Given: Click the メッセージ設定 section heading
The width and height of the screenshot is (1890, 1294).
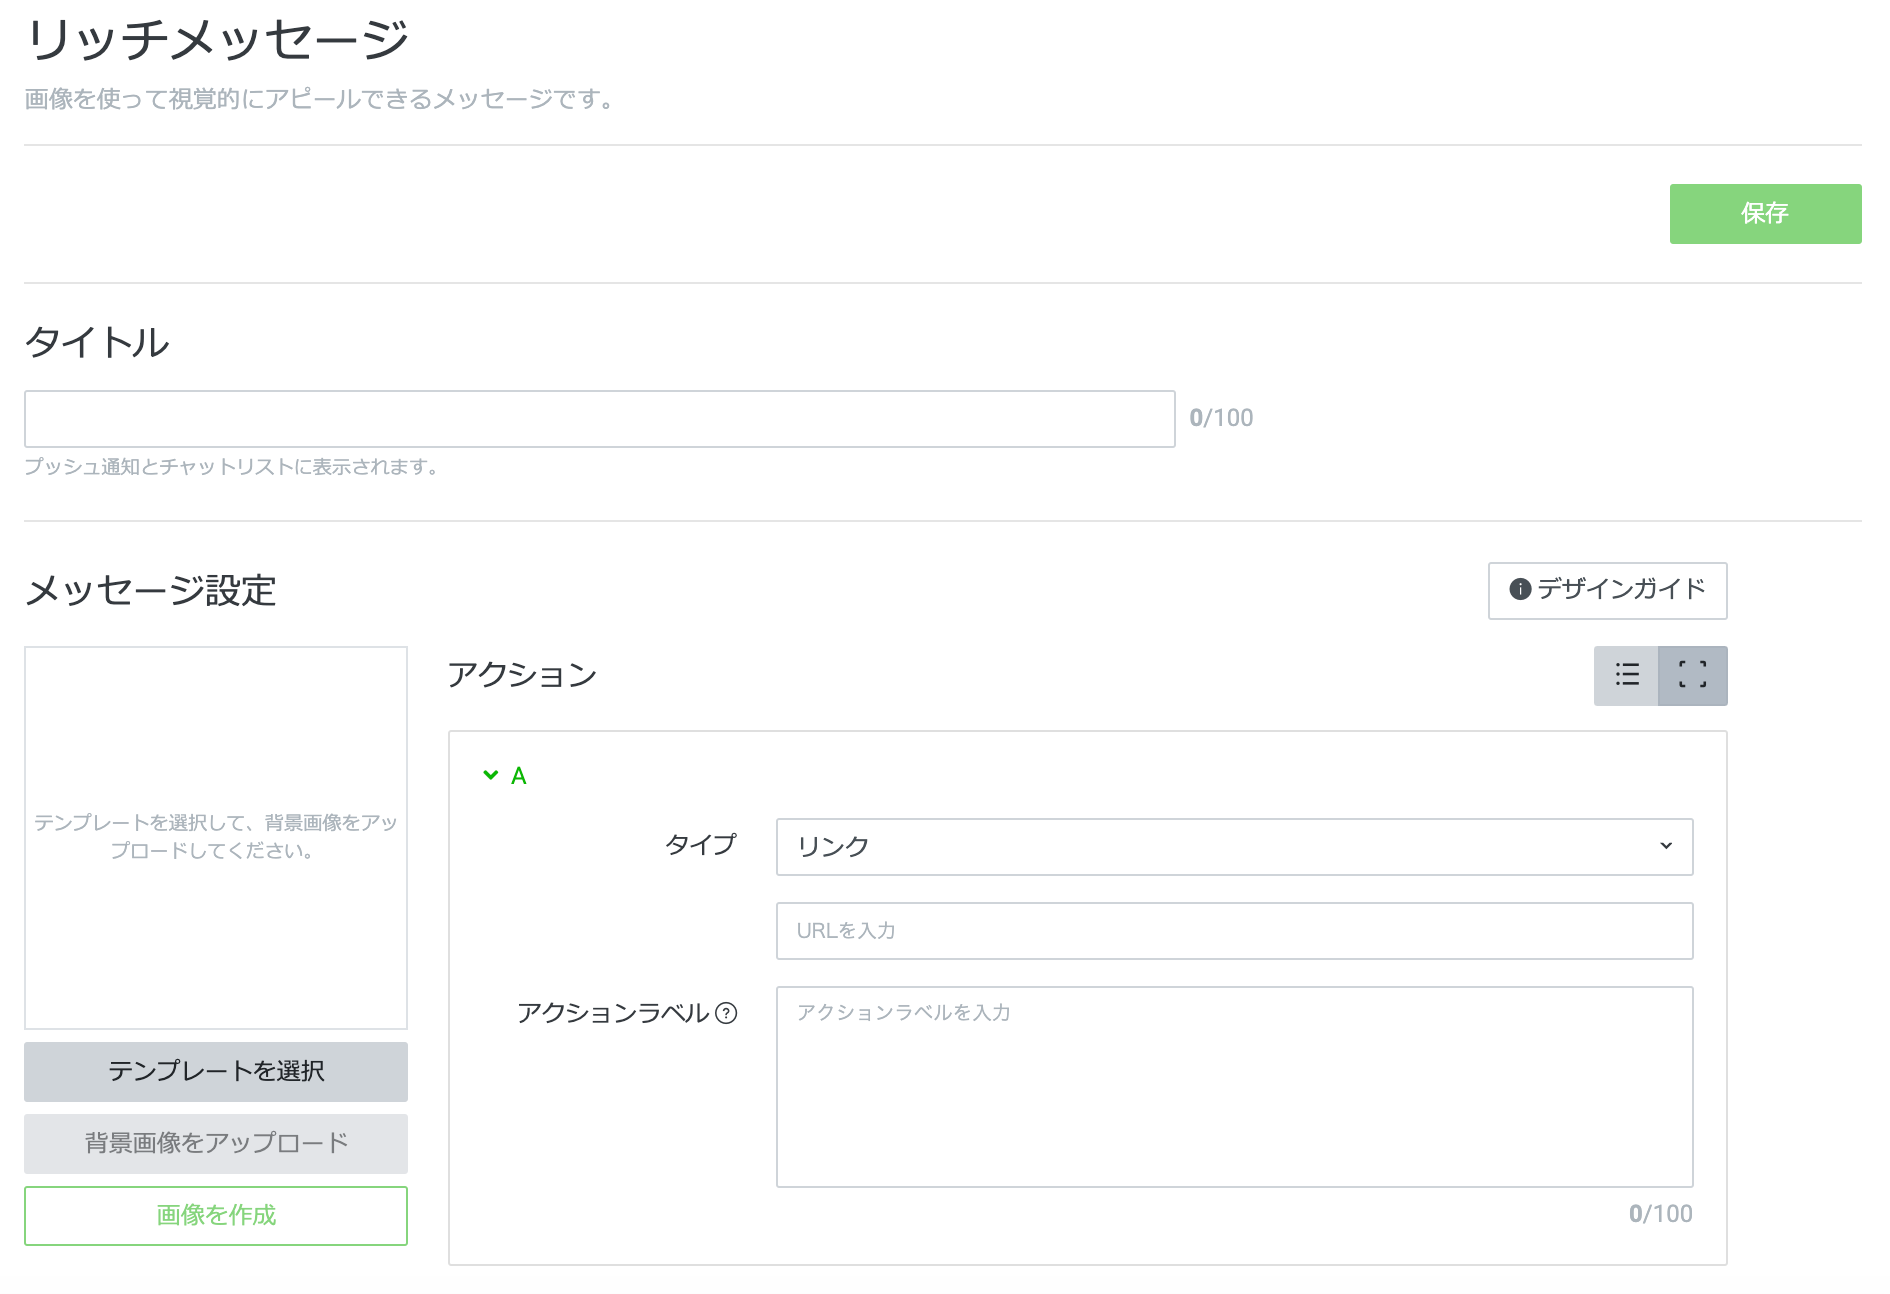Looking at the screenshot, I should 150,591.
